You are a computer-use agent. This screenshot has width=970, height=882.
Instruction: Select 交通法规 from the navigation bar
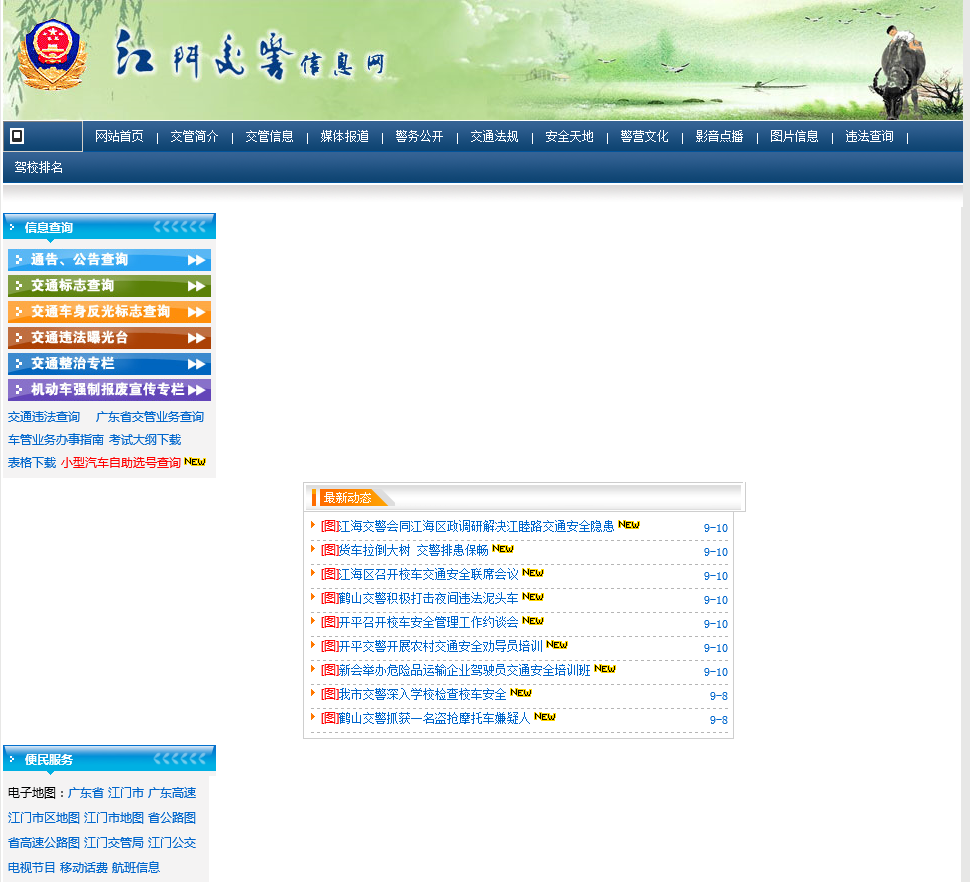[494, 136]
